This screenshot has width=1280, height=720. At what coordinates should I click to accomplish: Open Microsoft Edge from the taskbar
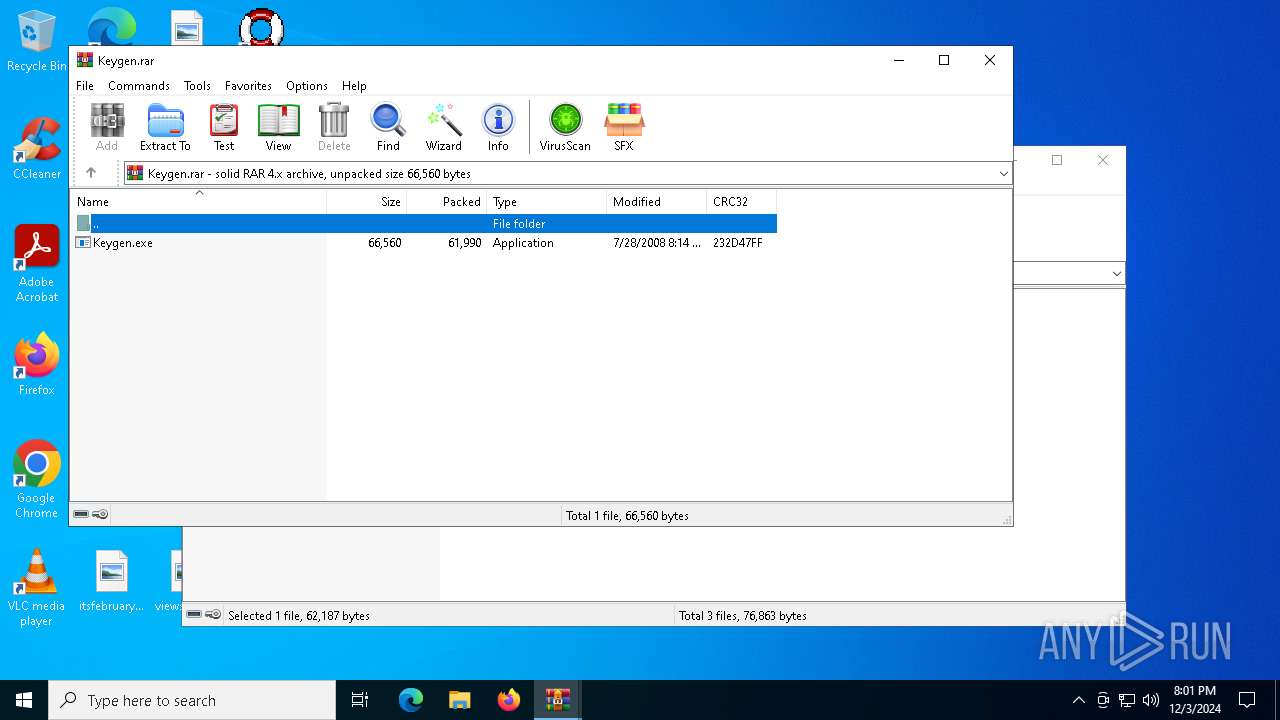411,700
